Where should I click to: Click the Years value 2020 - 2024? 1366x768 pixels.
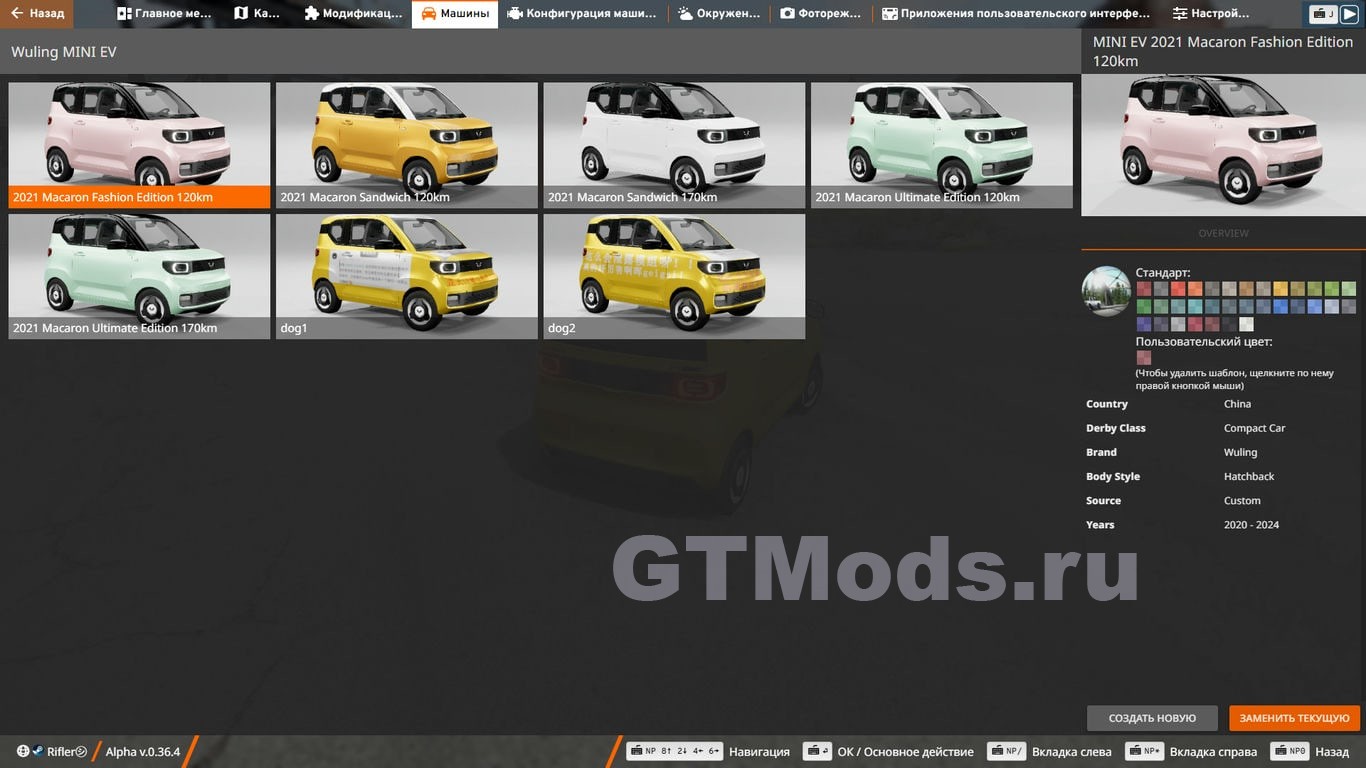1251,524
